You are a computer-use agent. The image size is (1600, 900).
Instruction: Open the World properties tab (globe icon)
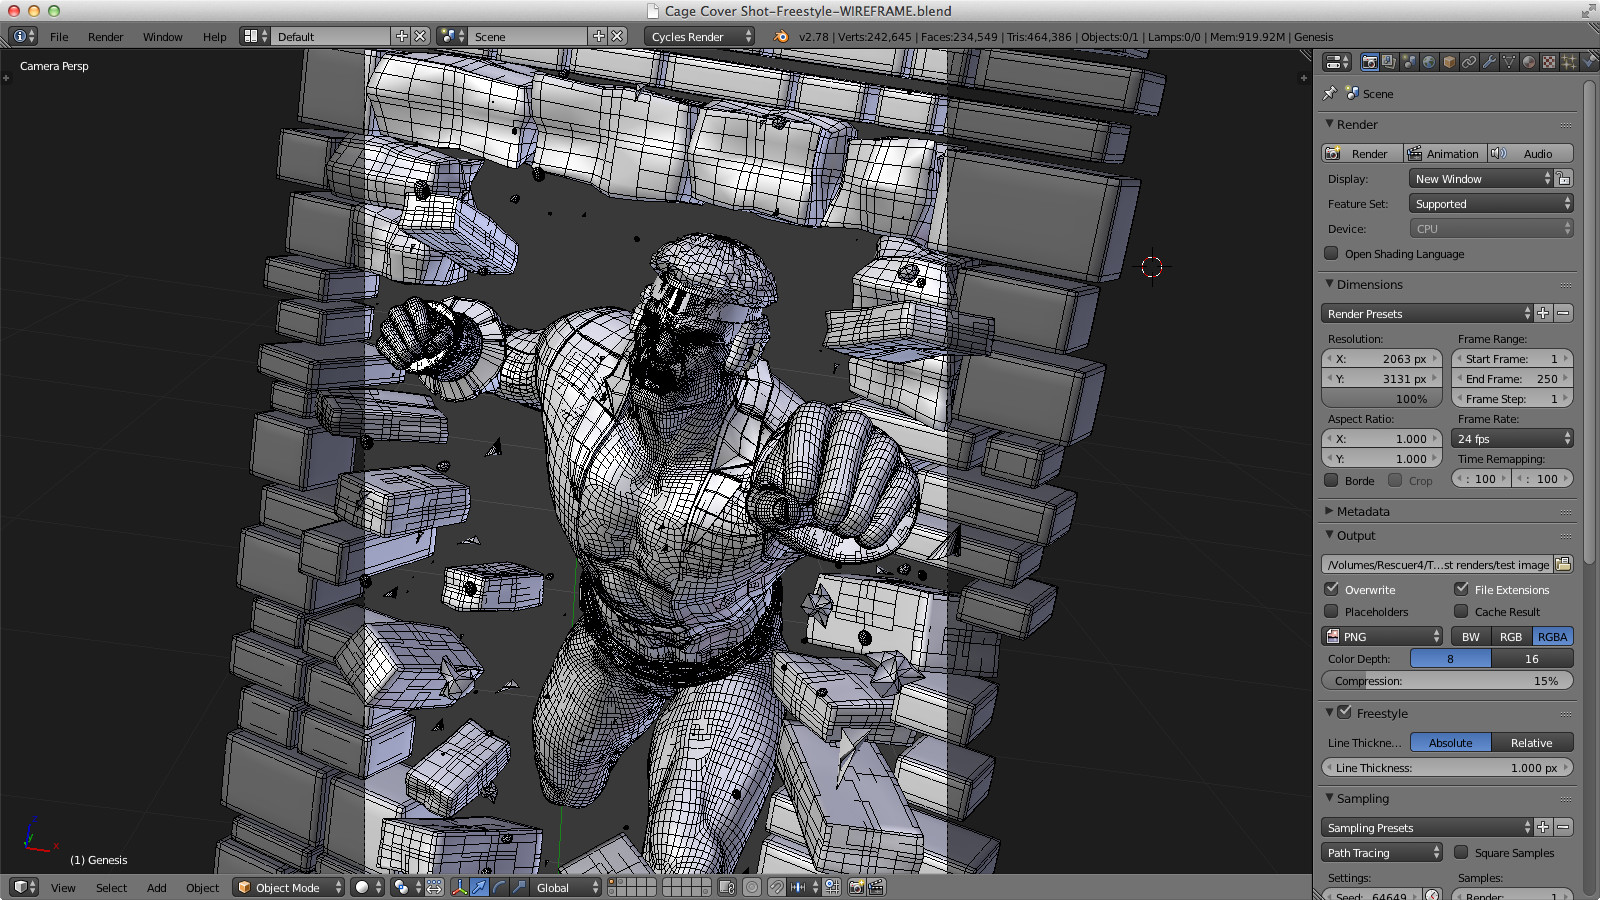coord(1429,62)
